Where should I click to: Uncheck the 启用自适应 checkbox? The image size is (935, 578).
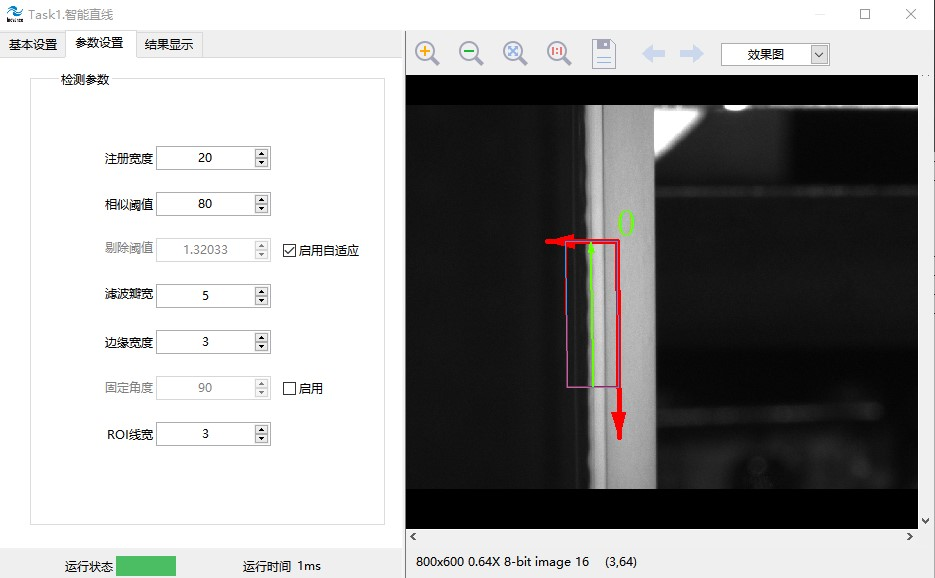pos(289,250)
